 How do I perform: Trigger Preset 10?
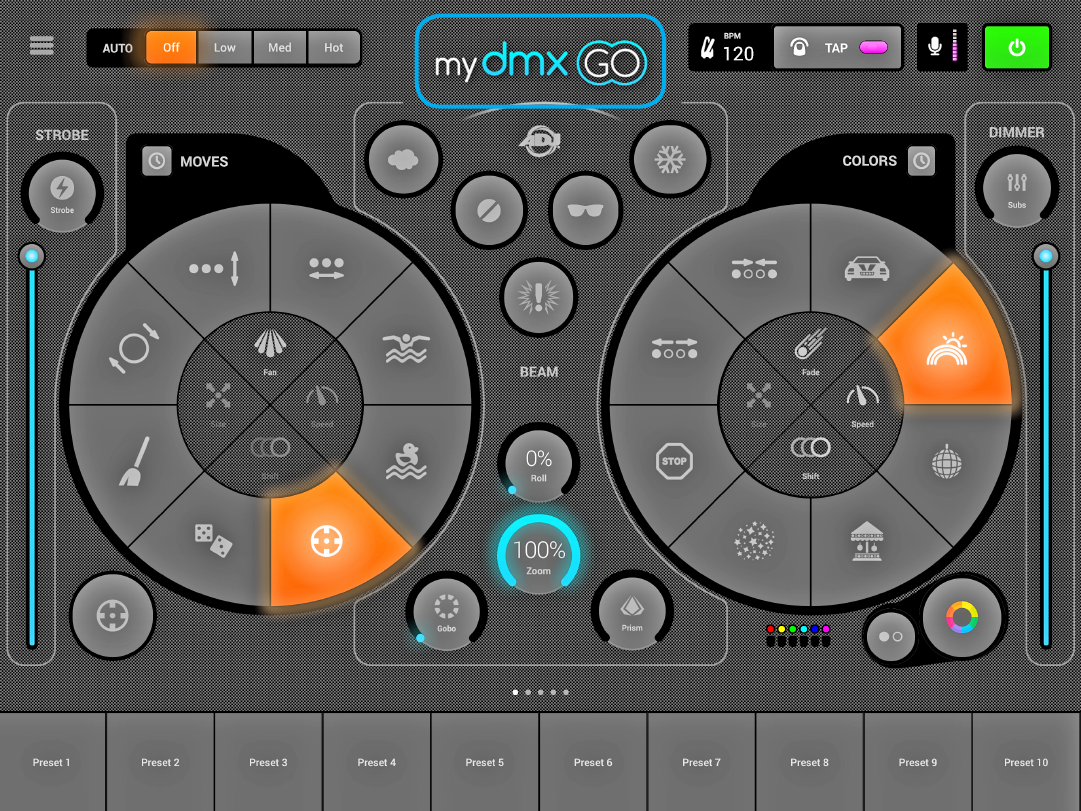1026,762
